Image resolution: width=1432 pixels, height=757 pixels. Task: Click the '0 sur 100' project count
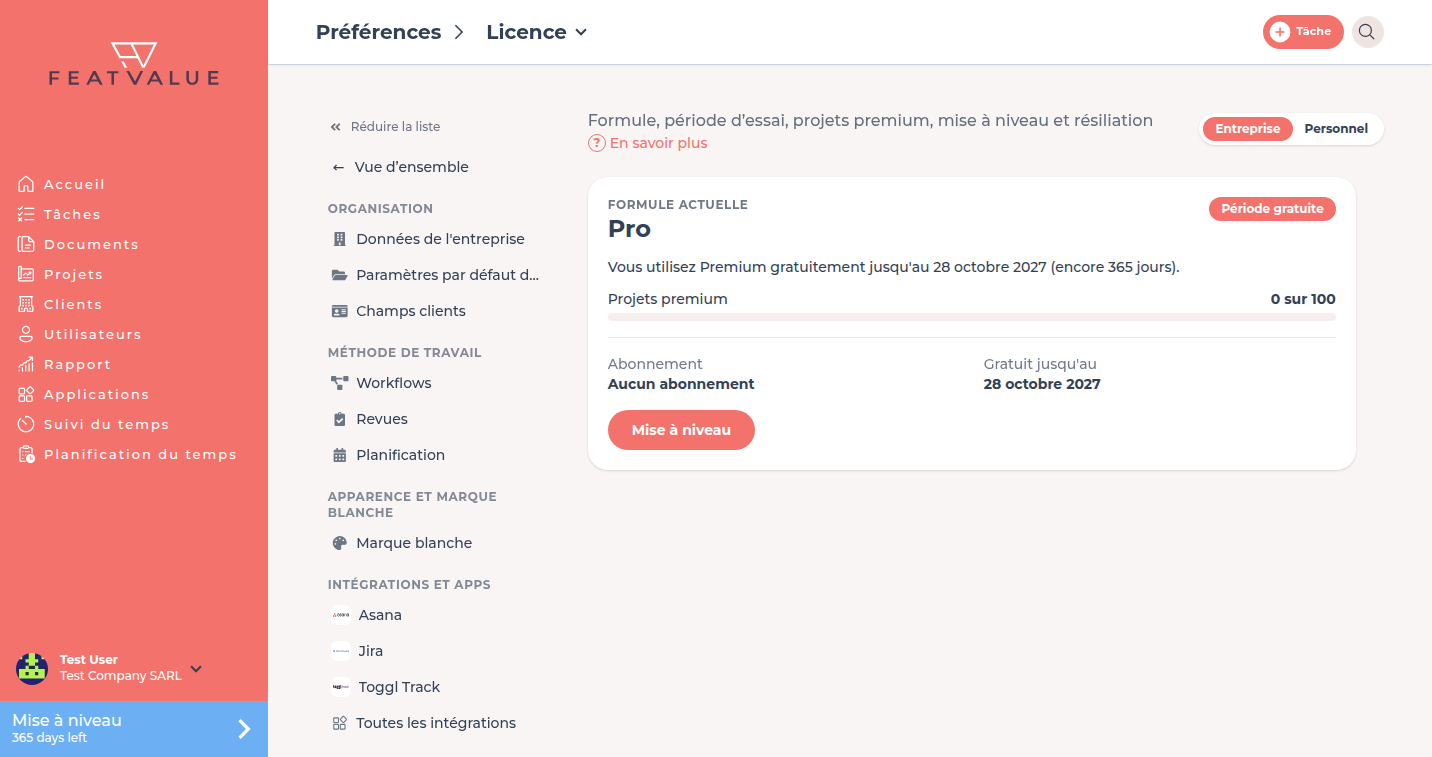[x=1303, y=299]
